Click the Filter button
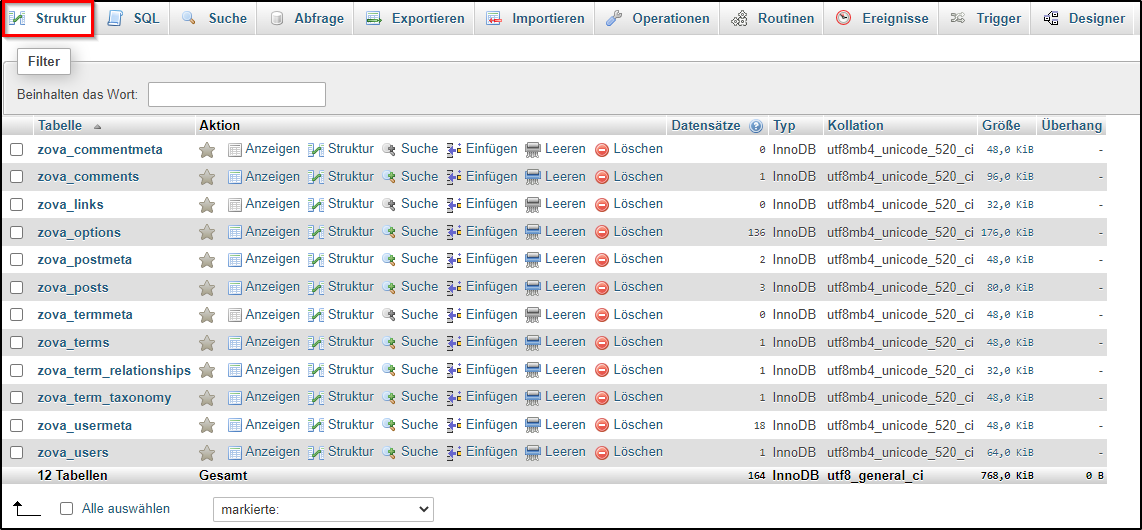The height and width of the screenshot is (530, 1142). click(x=44, y=62)
